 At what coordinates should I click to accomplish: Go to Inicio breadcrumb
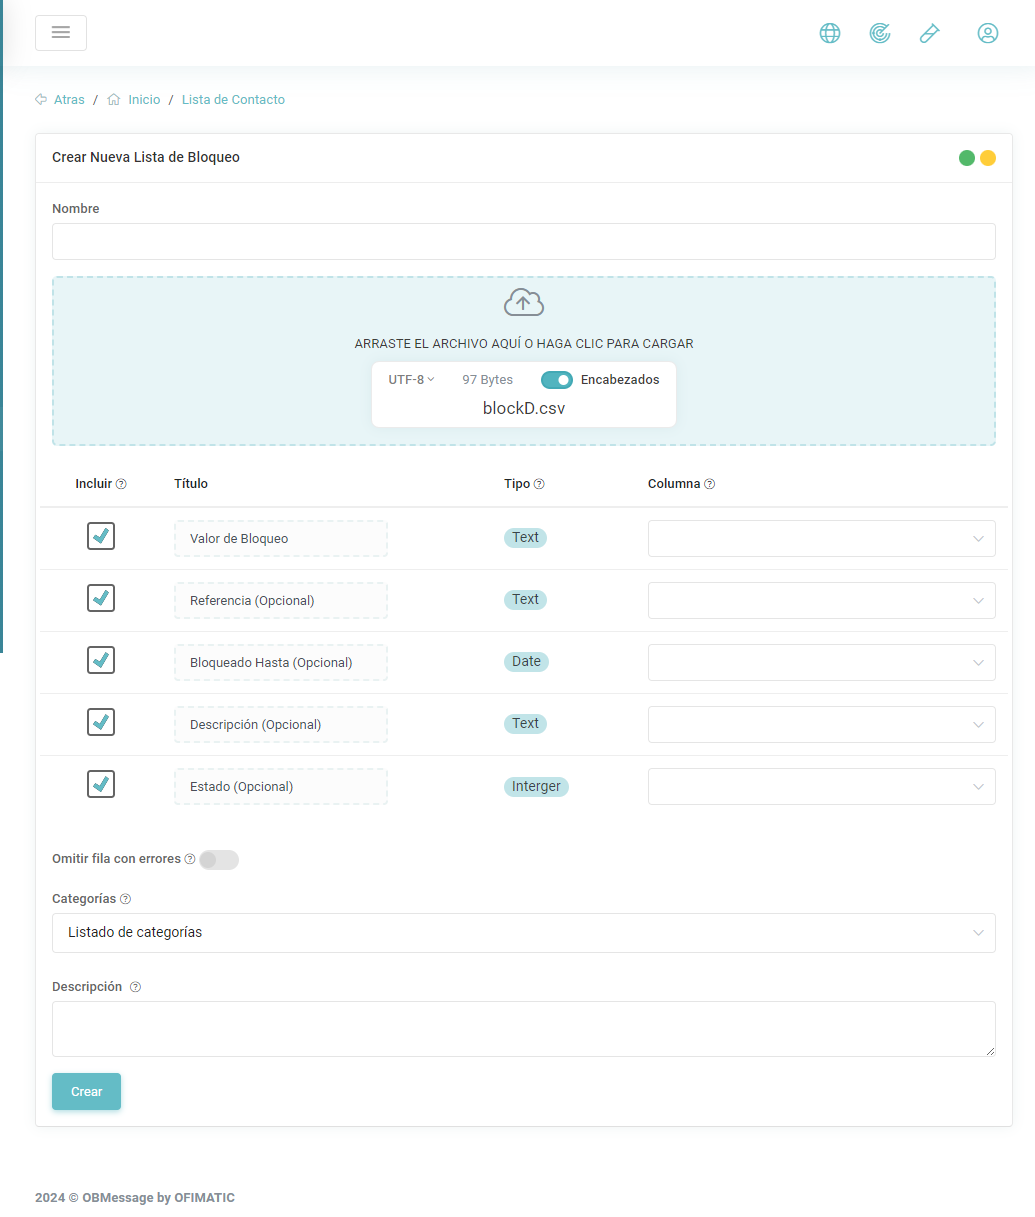[144, 100]
